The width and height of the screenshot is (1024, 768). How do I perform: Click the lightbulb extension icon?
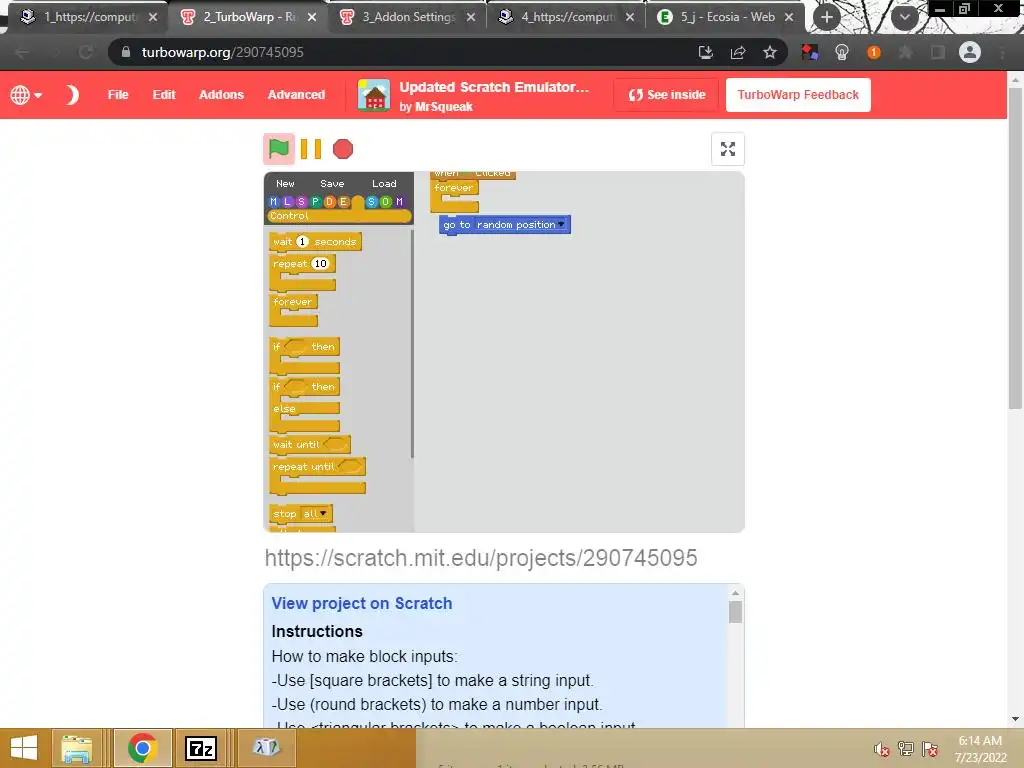pyautogui.click(x=842, y=52)
